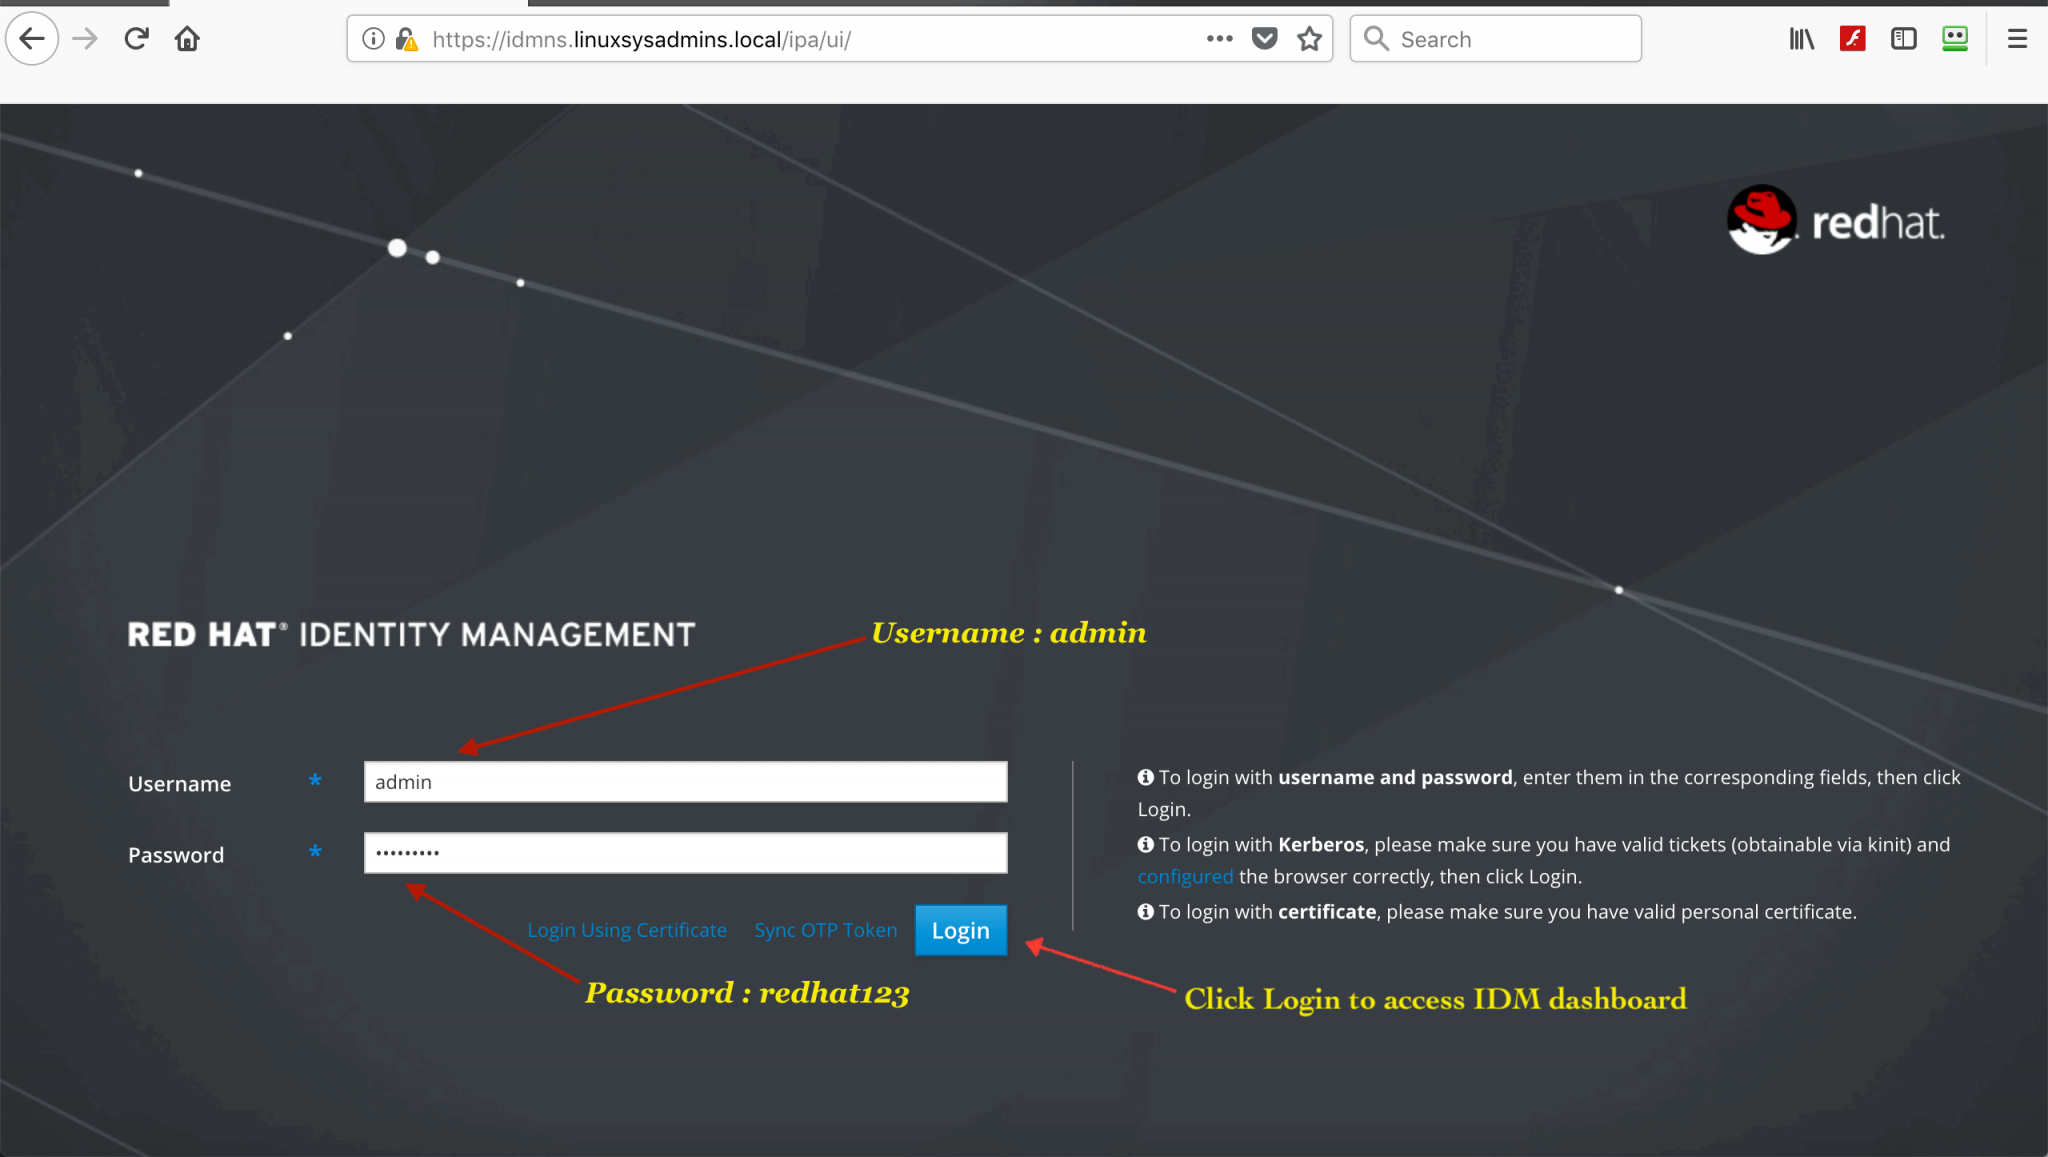This screenshot has height=1157, width=2048.
Task: Click the 'username and password' help text
Action: point(1395,778)
